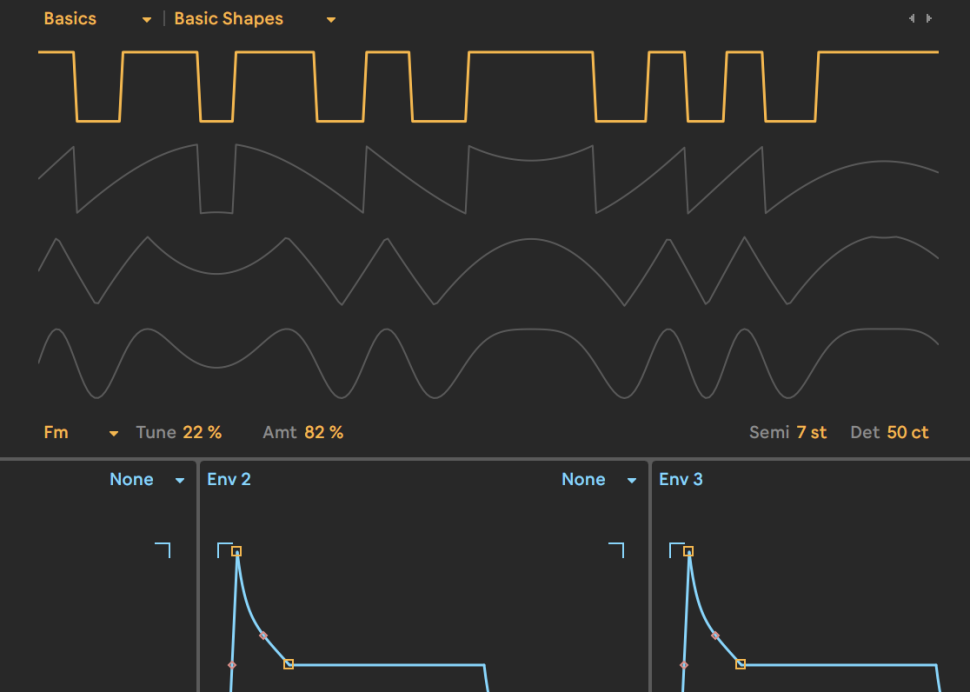The width and height of the screenshot is (970, 692).
Task: Select Env 3 sustain breakpoint square handle
Action: coord(740,664)
